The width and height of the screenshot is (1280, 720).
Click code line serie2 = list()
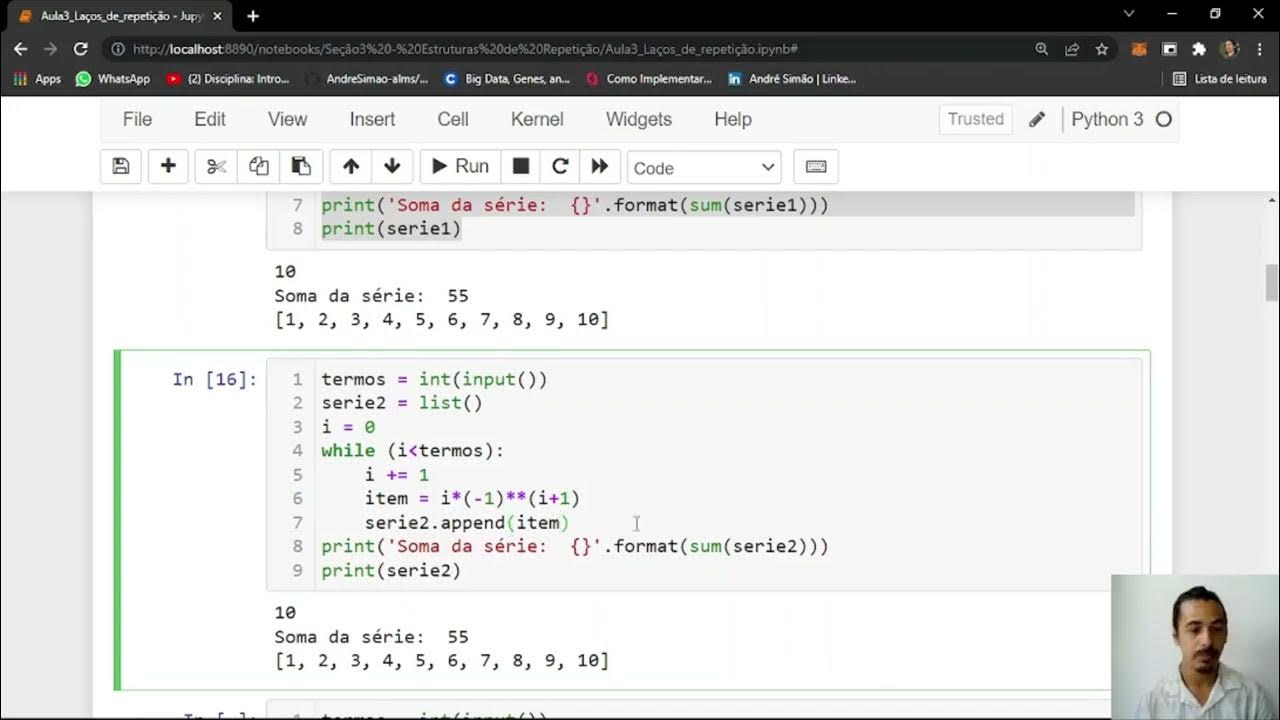[x=402, y=403]
